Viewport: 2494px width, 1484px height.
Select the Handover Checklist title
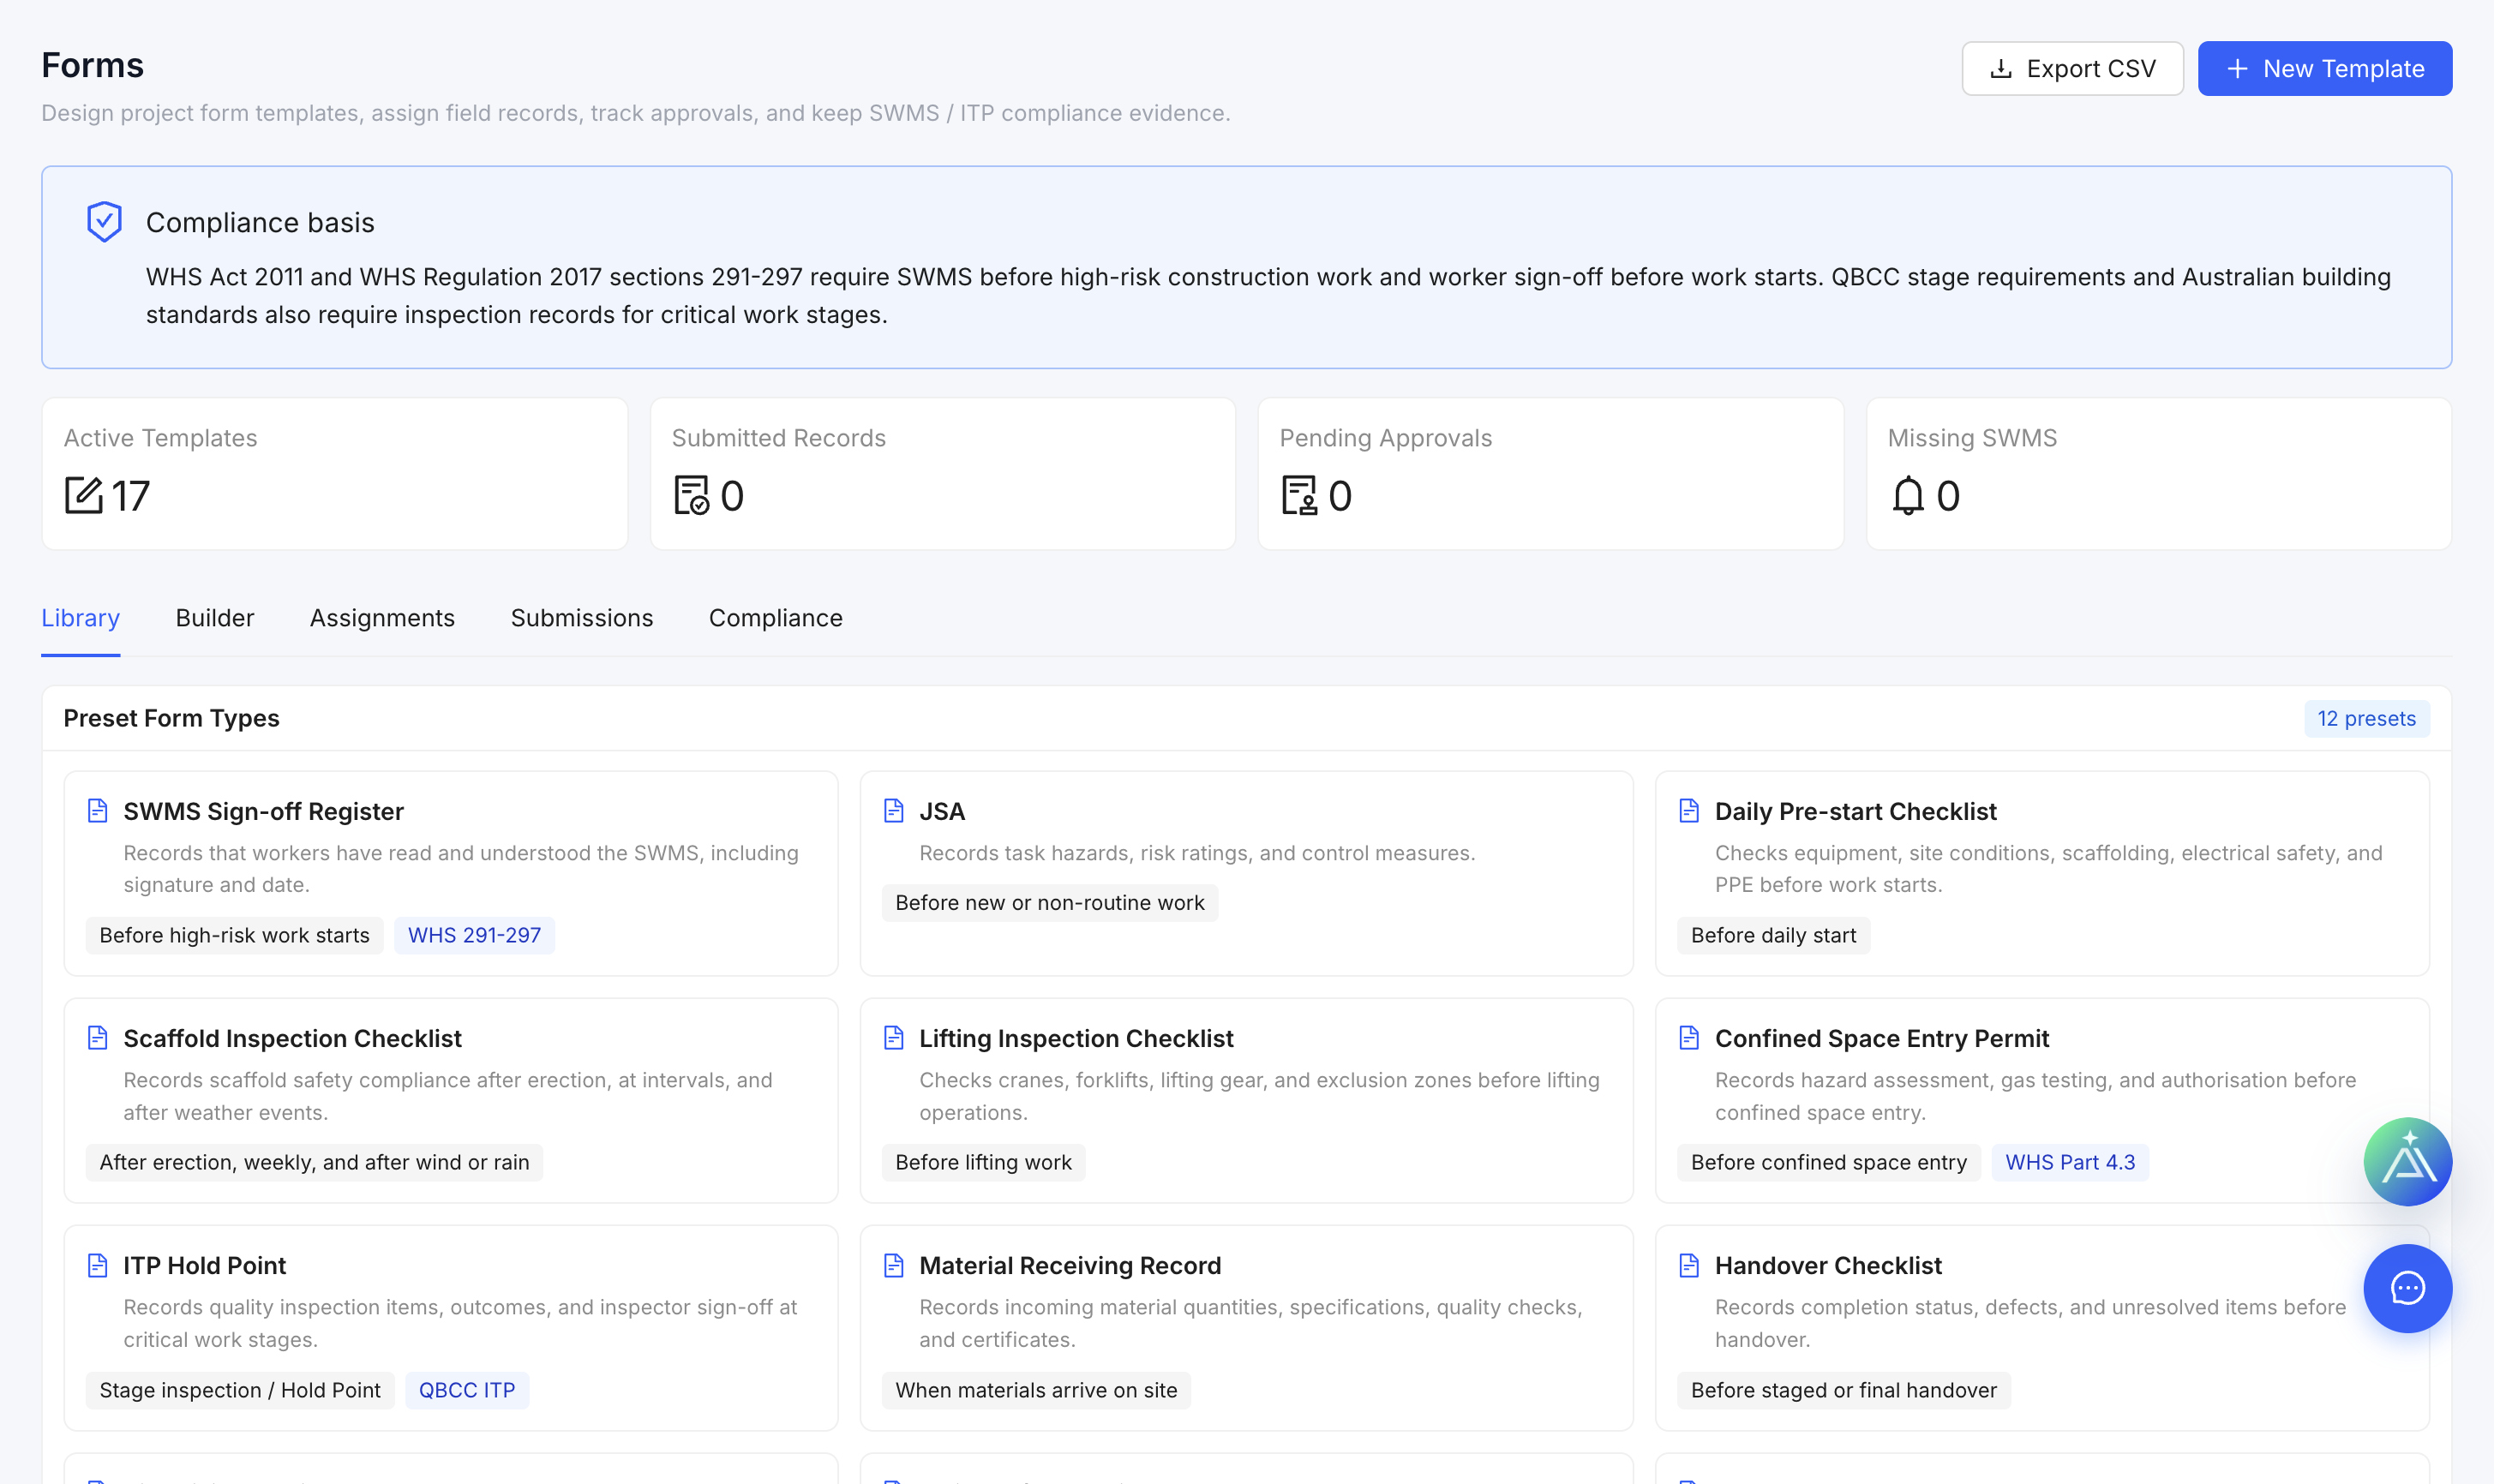pos(1828,1265)
